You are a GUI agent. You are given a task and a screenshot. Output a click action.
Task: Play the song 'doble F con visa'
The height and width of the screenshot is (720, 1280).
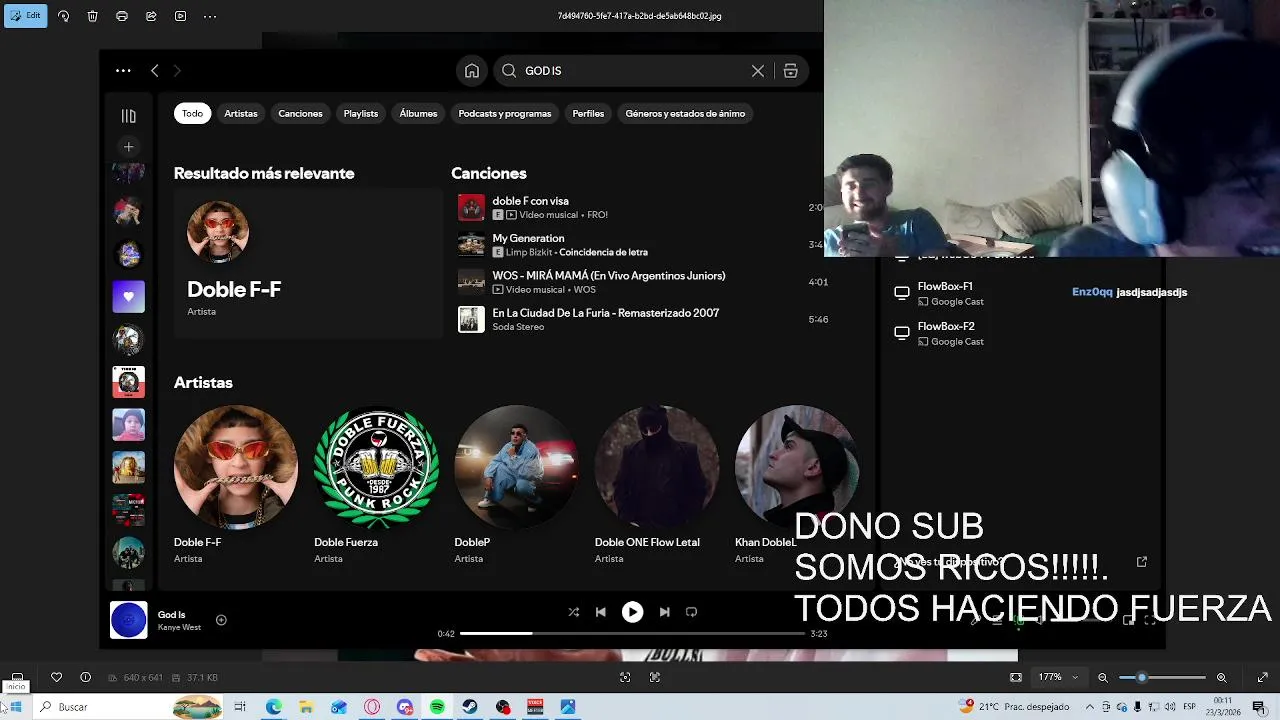tap(640, 207)
